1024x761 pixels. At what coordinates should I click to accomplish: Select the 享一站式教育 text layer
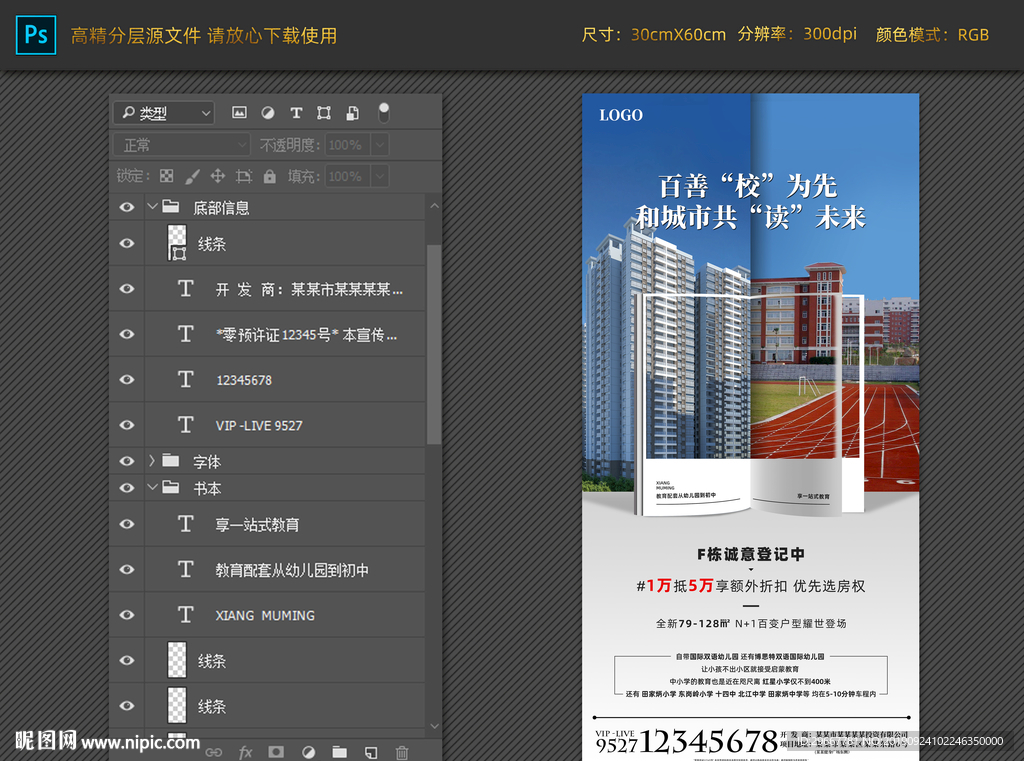coord(257,524)
